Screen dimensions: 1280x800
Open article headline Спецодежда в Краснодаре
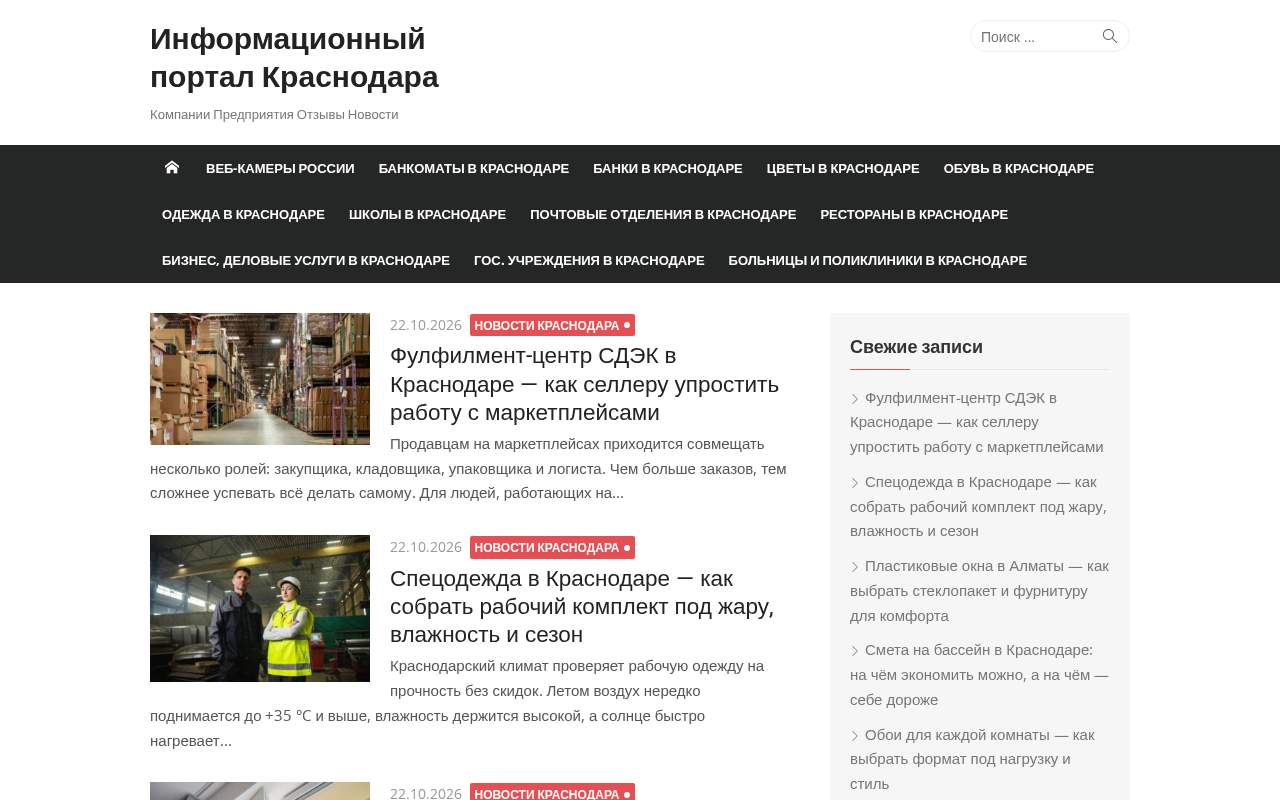point(582,606)
